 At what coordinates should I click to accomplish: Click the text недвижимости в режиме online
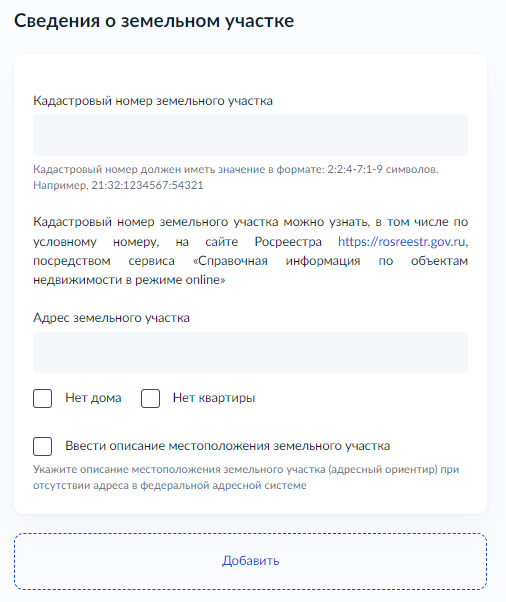(129, 280)
